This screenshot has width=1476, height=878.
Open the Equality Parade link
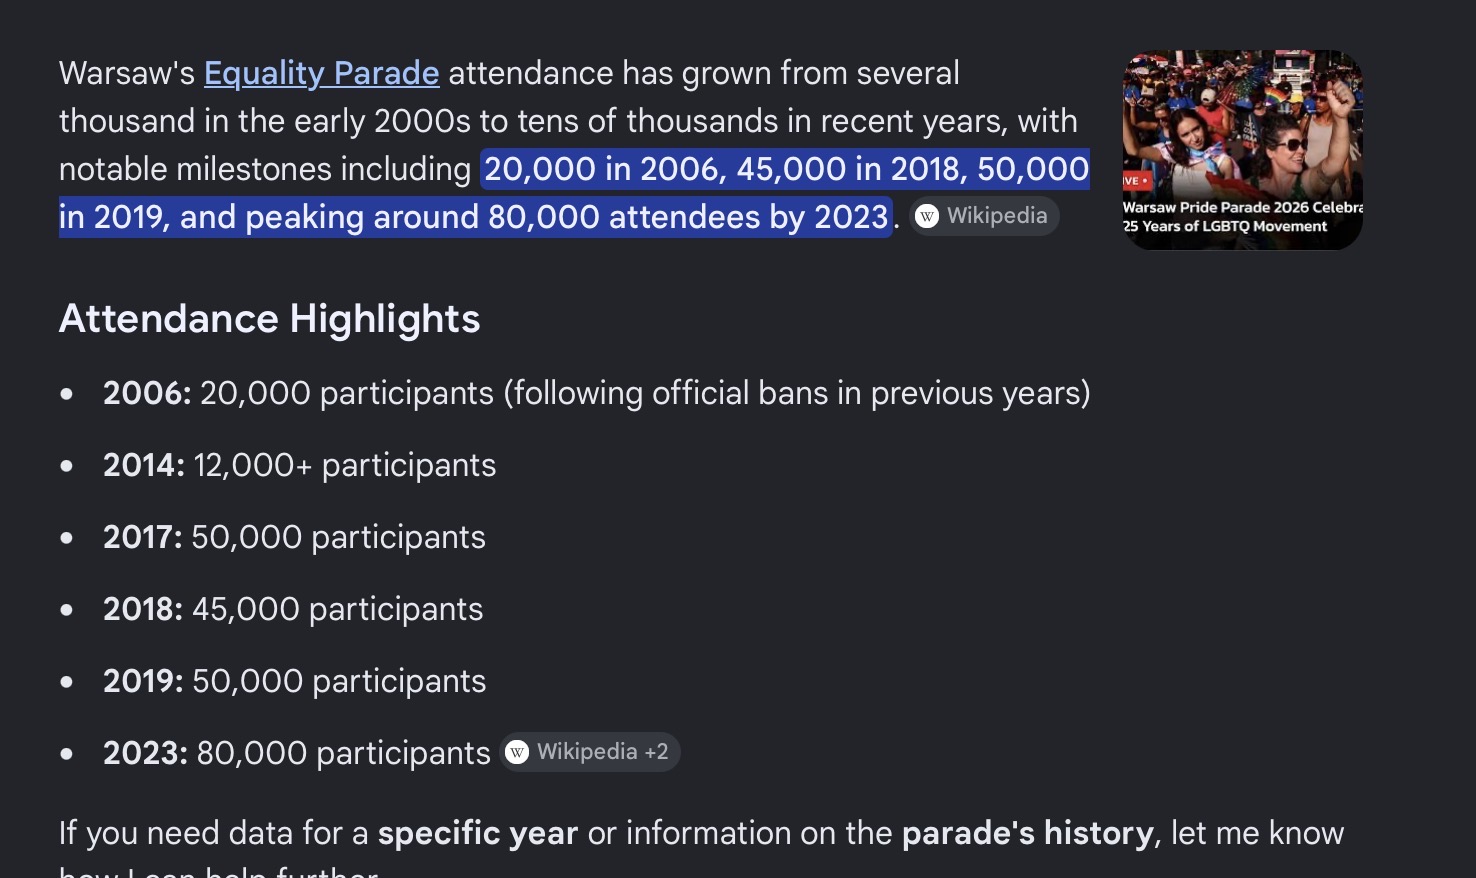321,73
